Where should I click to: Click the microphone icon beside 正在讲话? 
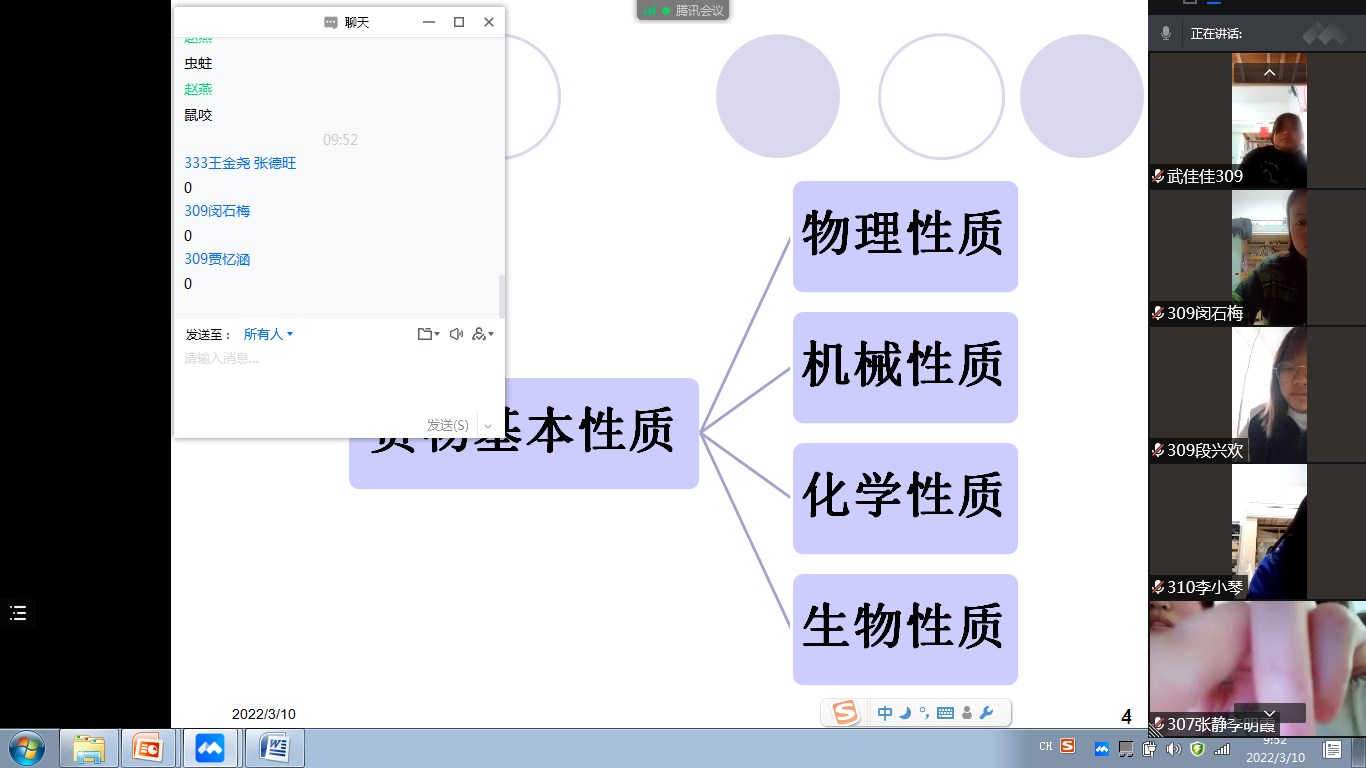(x=1166, y=33)
